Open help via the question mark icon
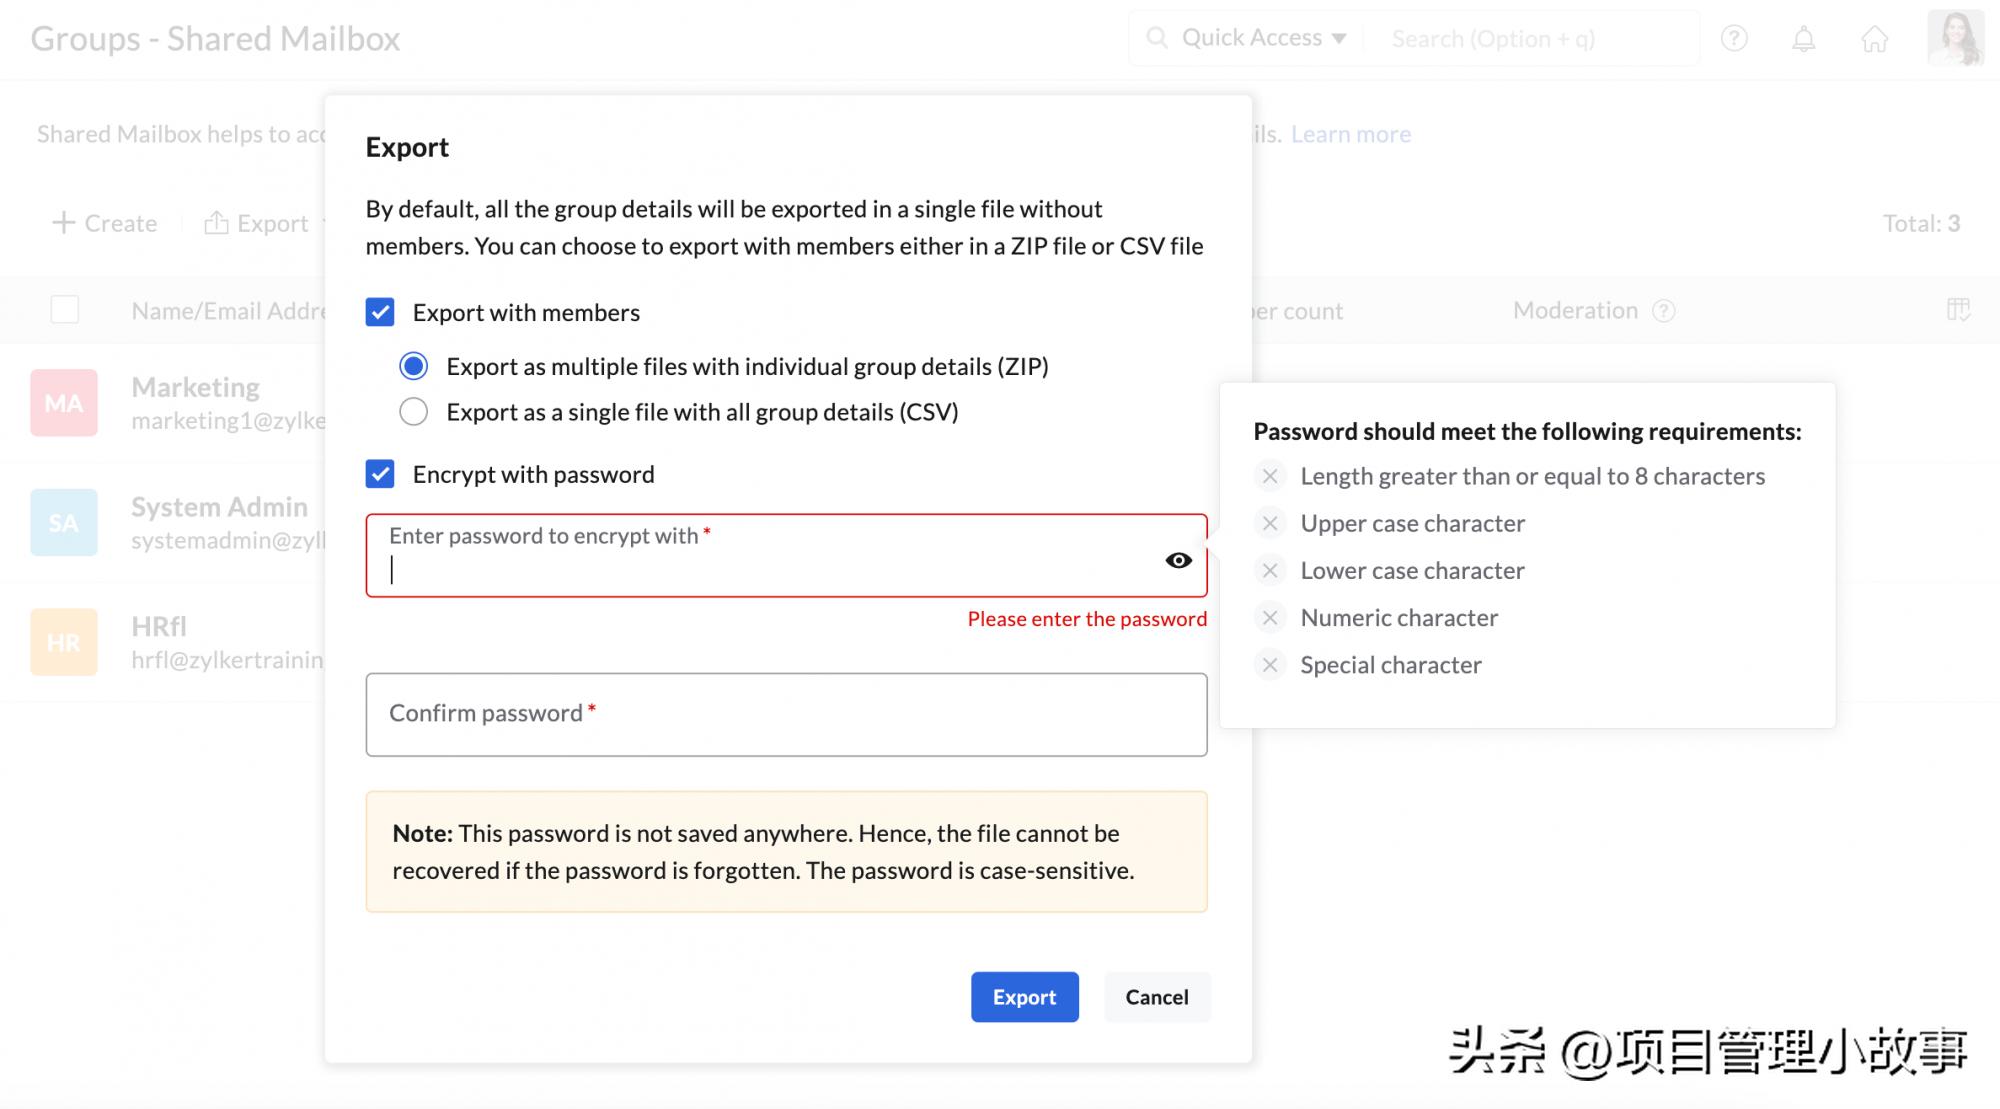2000x1109 pixels. click(x=1734, y=38)
